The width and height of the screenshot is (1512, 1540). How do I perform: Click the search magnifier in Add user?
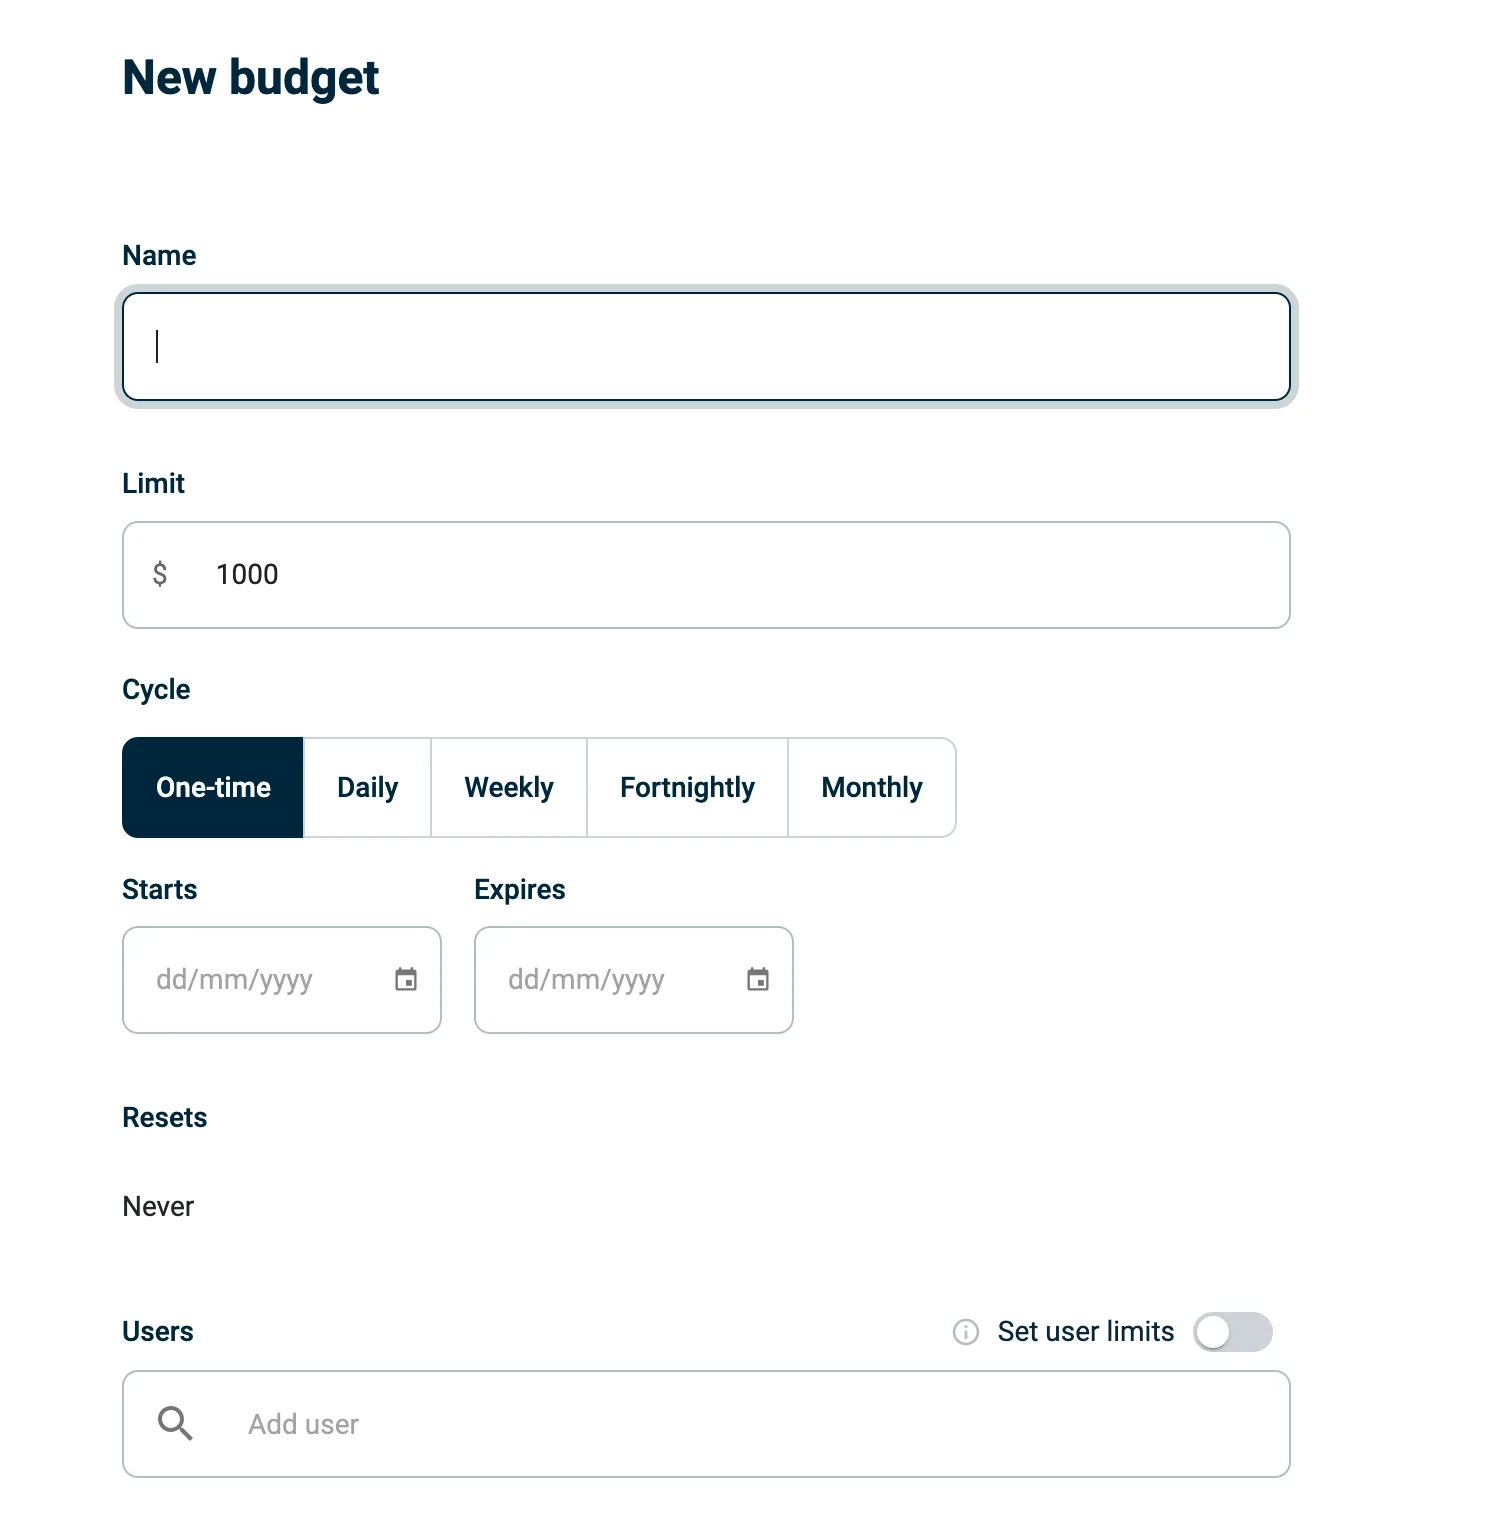tap(175, 1423)
